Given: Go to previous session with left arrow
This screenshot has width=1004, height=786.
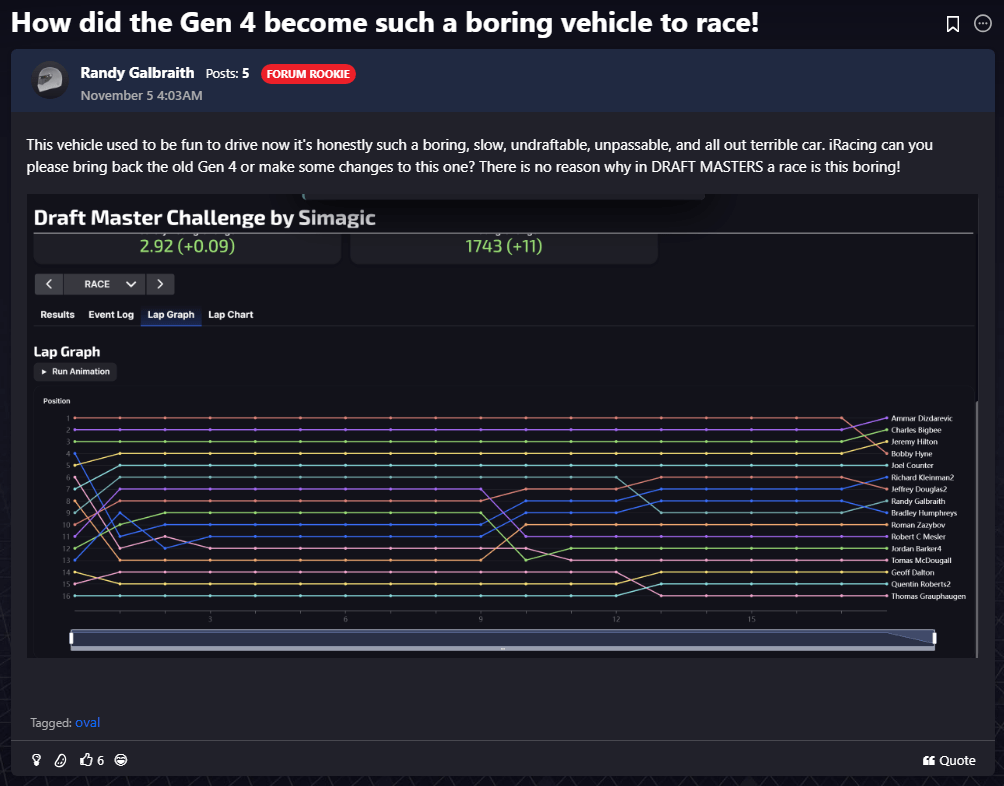Looking at the screenshot, I should [x=49, y=284].
